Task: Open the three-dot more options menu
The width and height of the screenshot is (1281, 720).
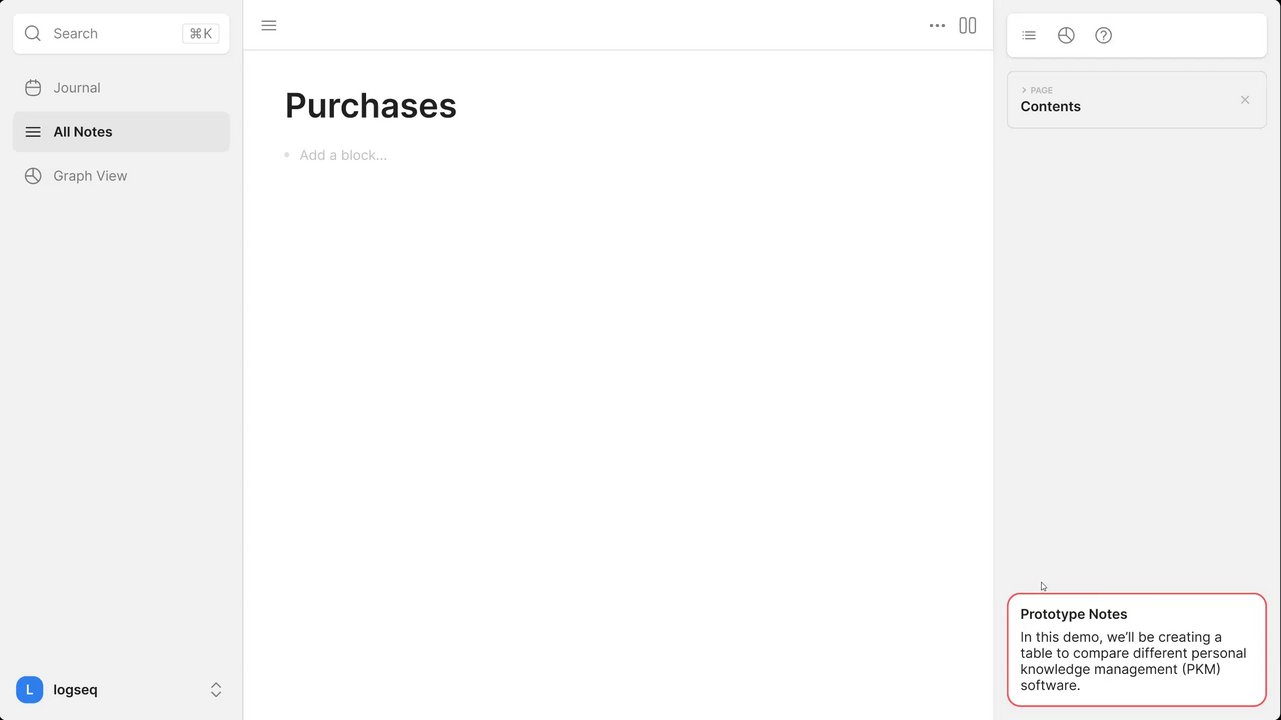Action: [x=937, y=26]
